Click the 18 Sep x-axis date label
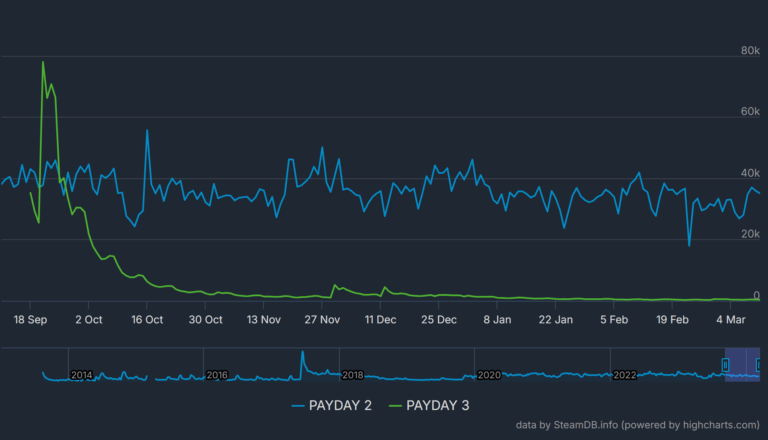The width and height of the screenshot is (768, 440). (x=30, y=320)
